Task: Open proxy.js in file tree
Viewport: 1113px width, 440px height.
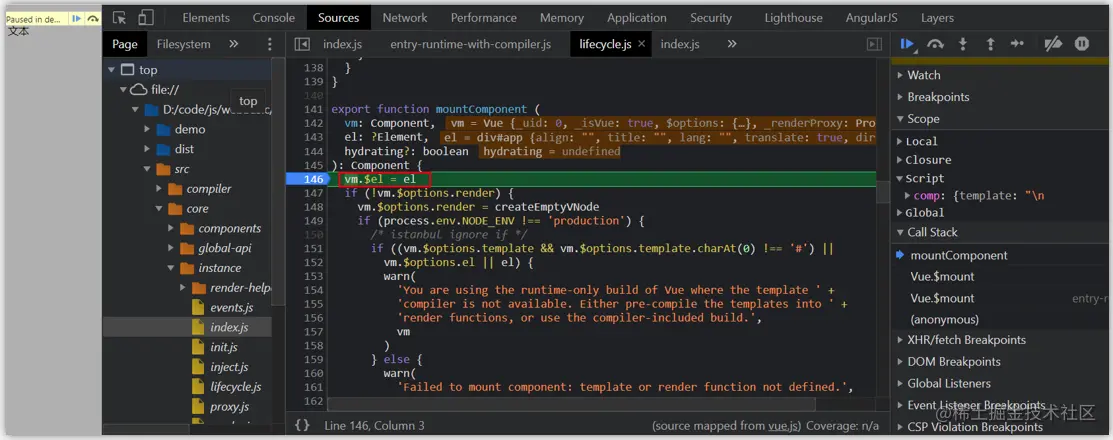Action: (x=229, y=407)
